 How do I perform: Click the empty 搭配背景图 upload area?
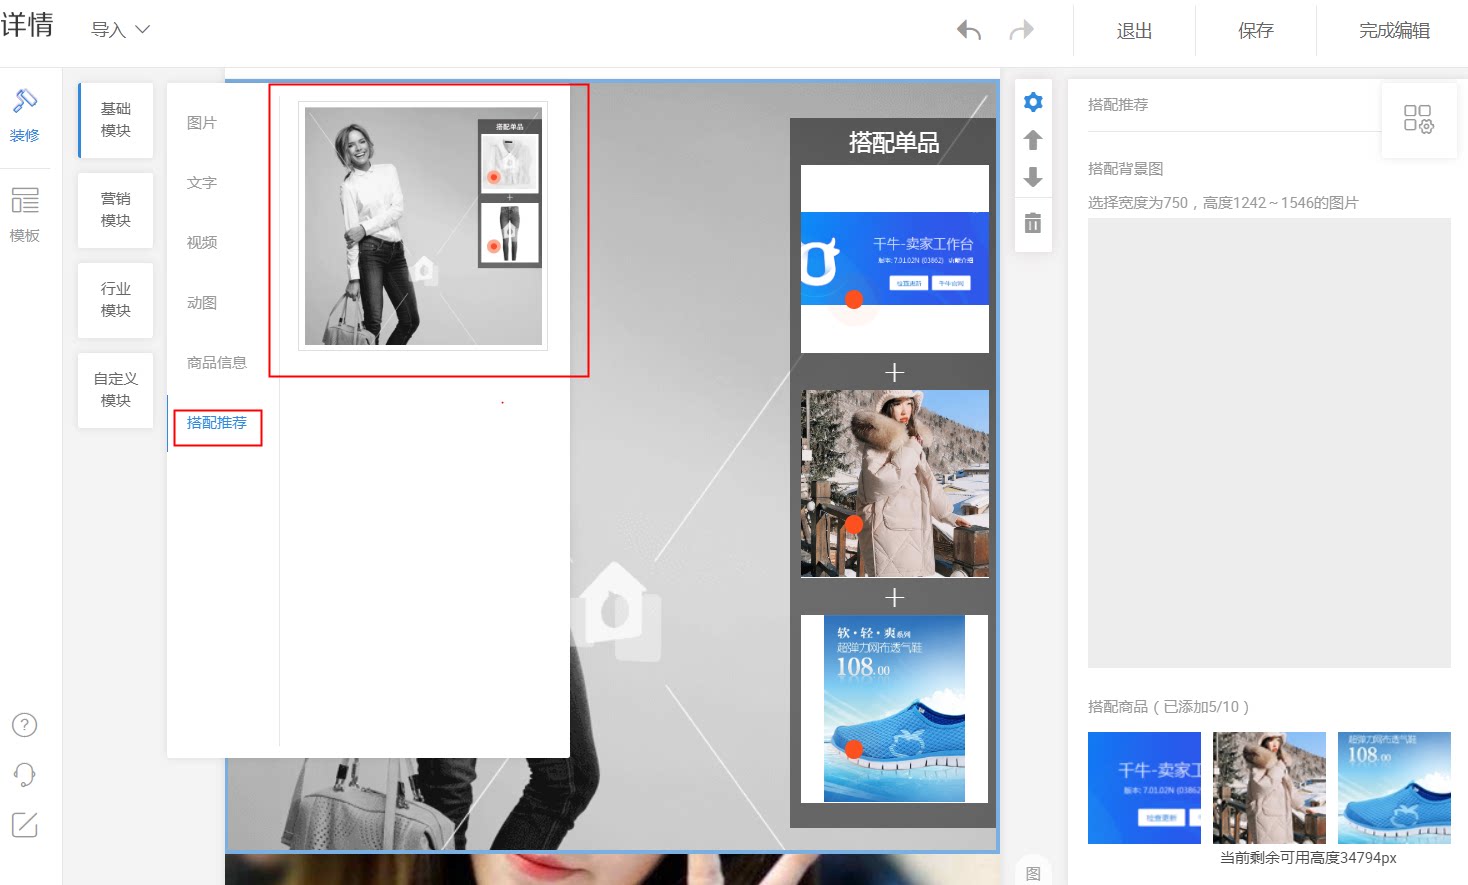[x=1269, y=443]
